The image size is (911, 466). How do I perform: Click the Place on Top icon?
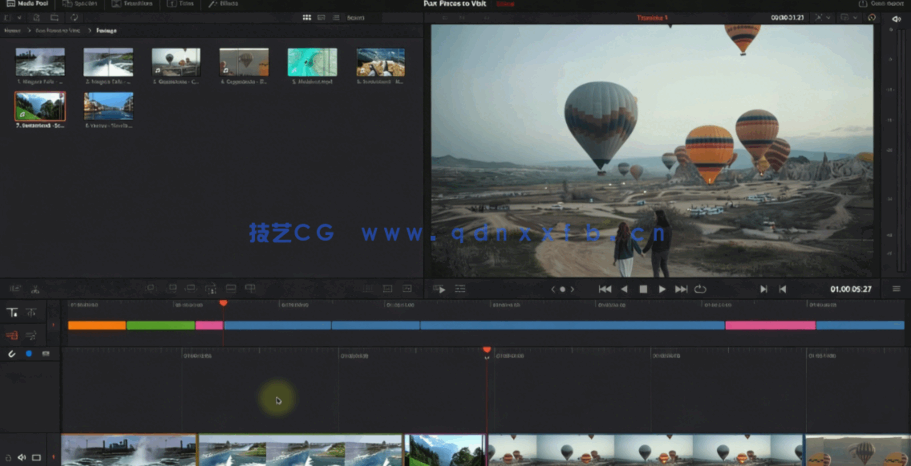[231, 288]
